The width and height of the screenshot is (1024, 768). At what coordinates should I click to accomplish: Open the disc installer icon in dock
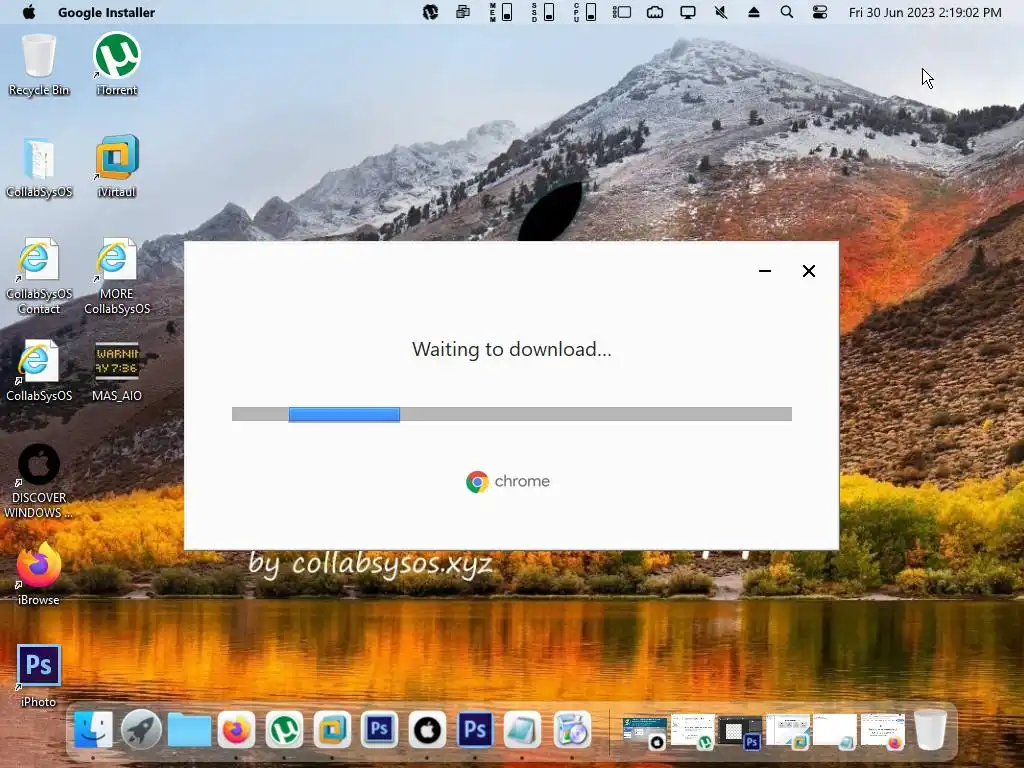tap(572, 729)
